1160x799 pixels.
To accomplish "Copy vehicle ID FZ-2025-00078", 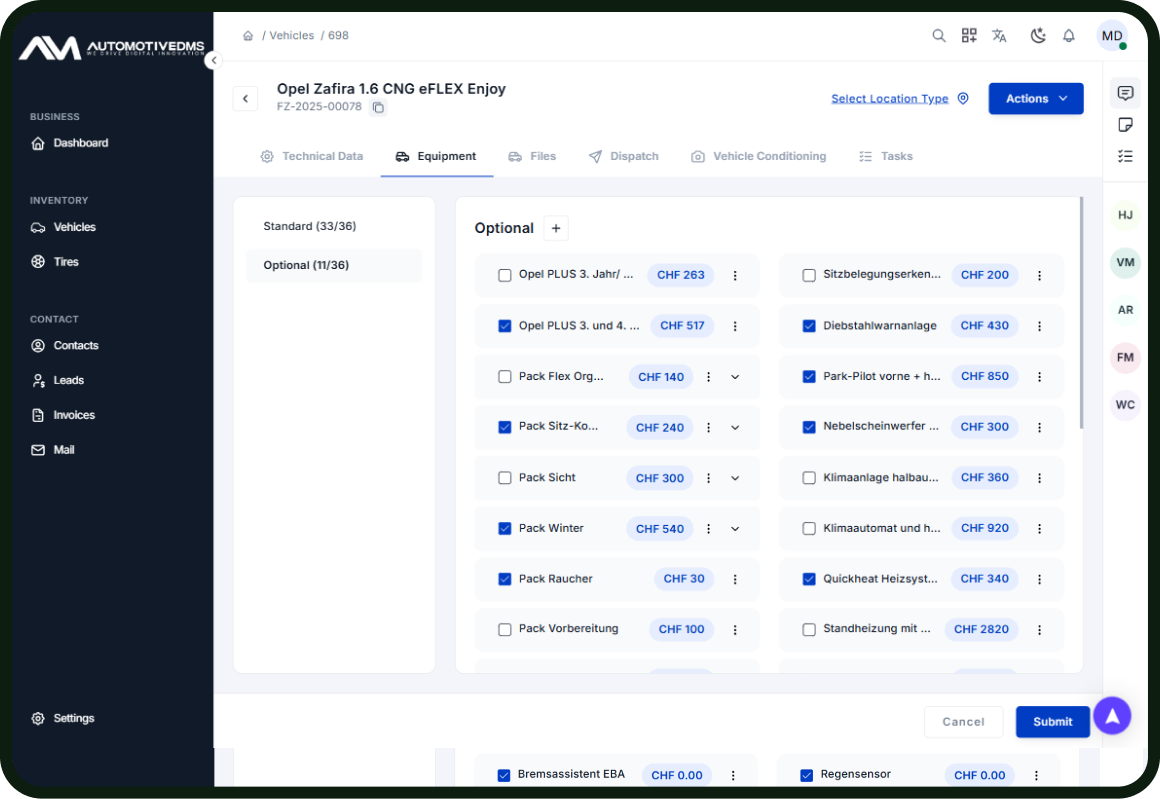I will pyautogui.click(x=378, y=107).
